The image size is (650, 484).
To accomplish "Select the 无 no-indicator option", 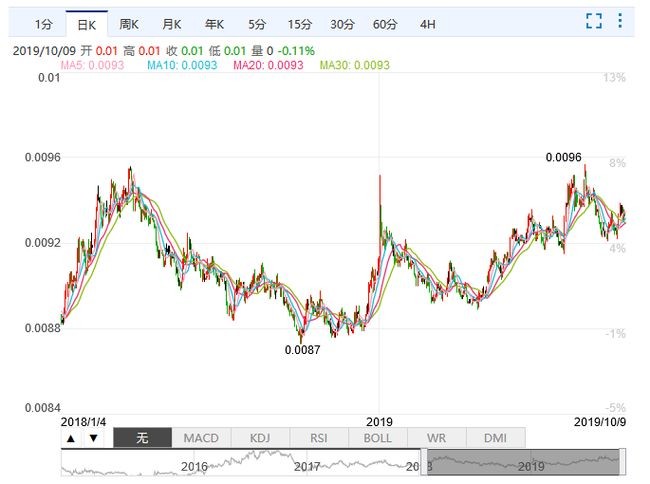I will [142, 438].
